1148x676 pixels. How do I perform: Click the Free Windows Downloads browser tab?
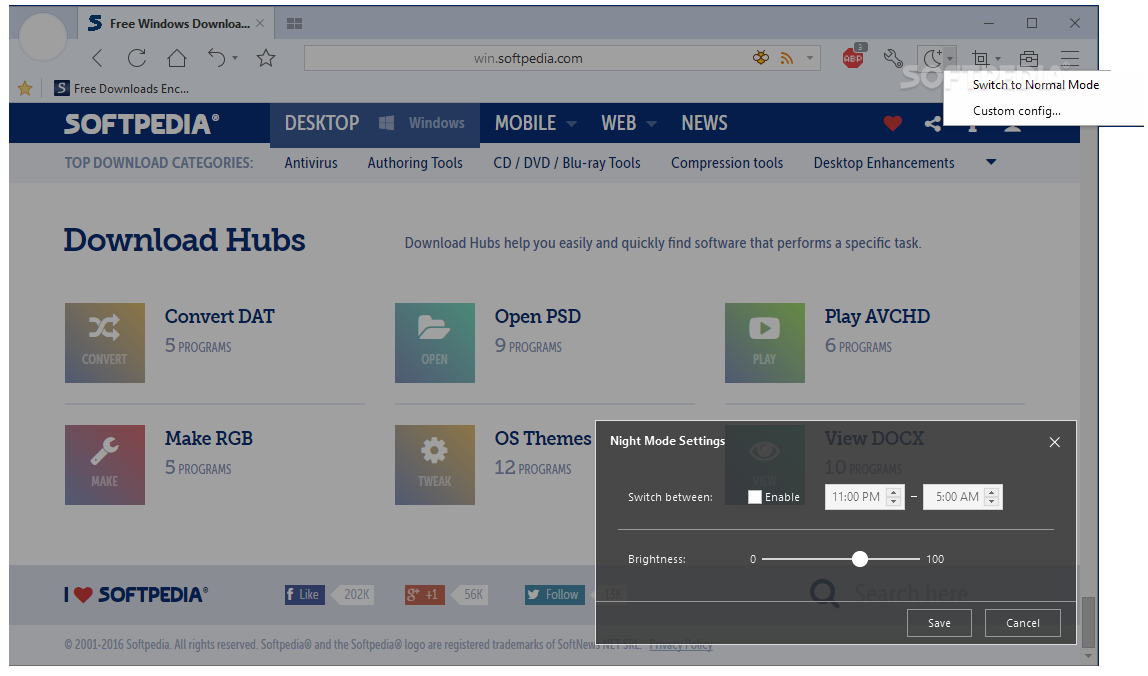pos(174,23)
